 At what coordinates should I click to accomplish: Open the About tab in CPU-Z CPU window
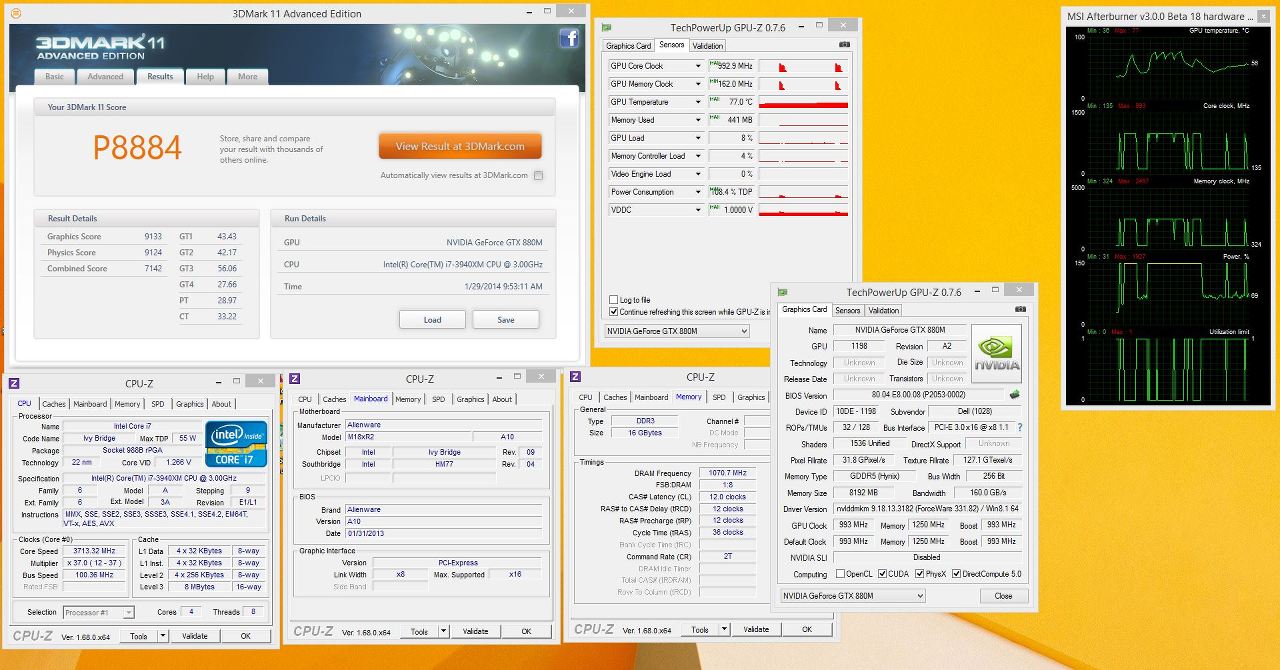[221, 404]
